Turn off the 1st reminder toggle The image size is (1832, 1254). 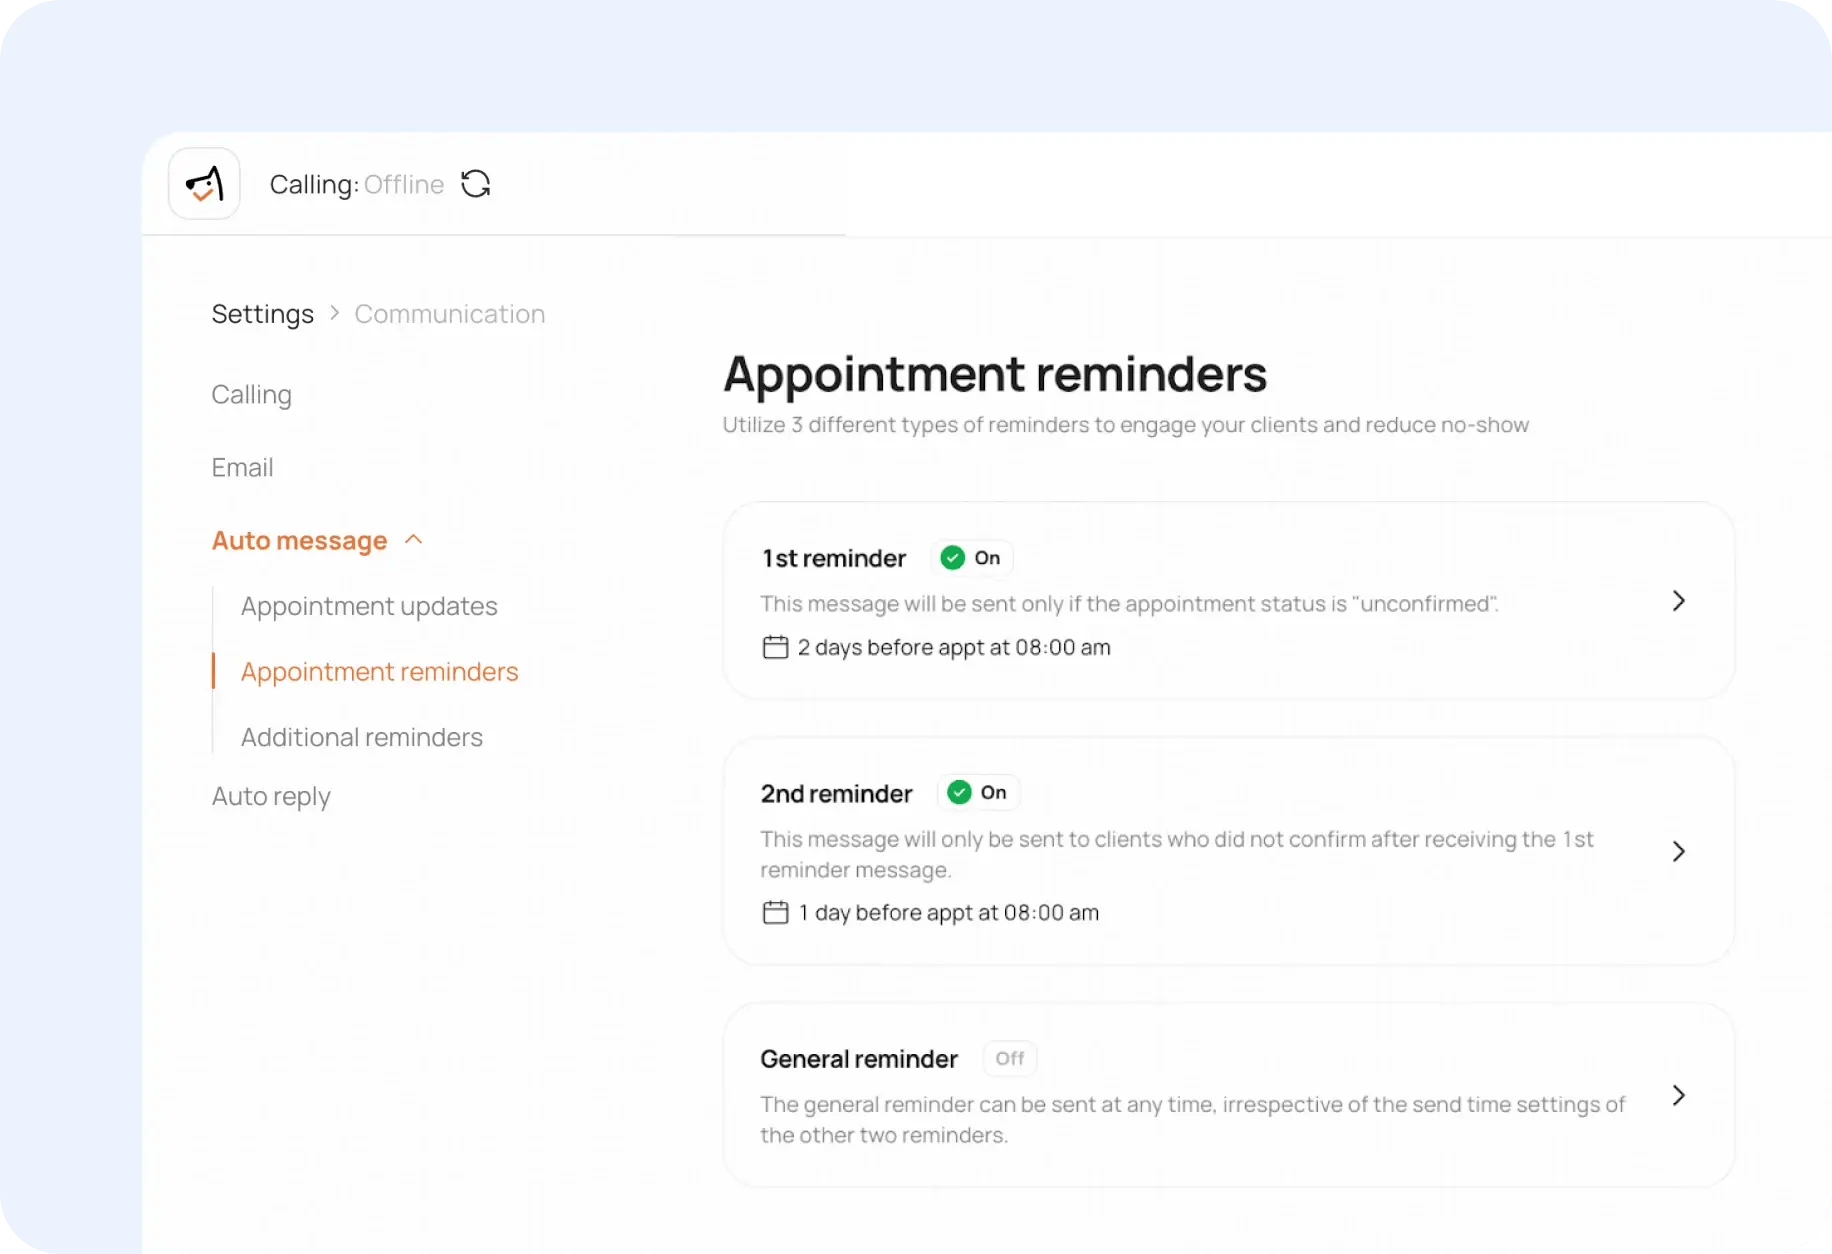click(971, 557)
